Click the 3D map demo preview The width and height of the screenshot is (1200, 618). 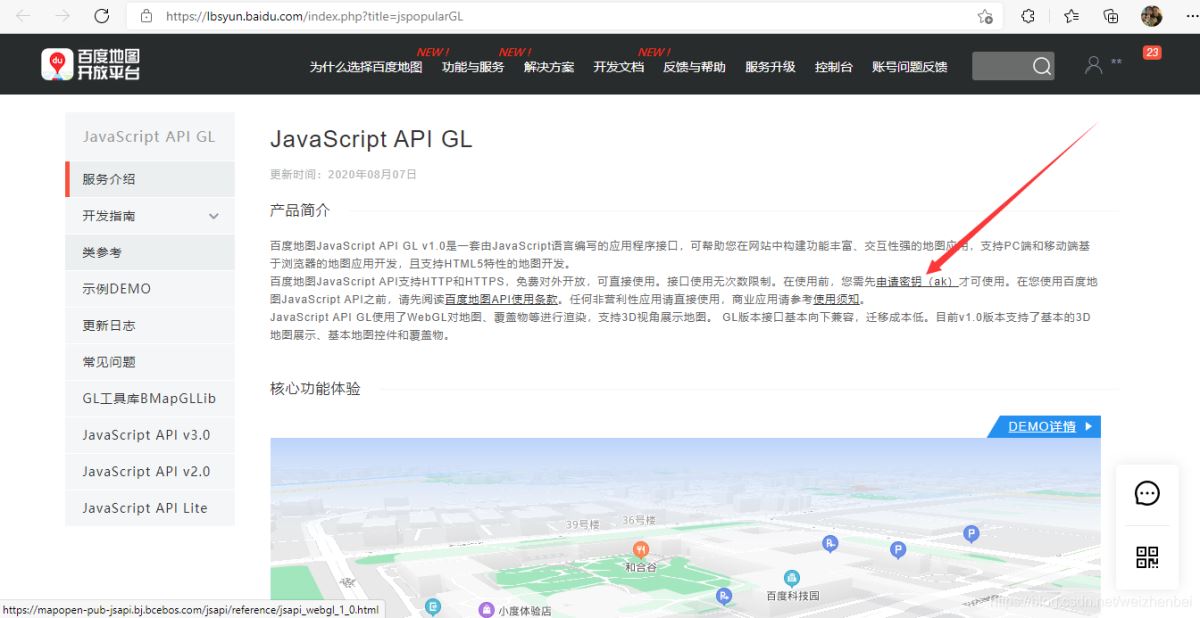tap(685, 528)
